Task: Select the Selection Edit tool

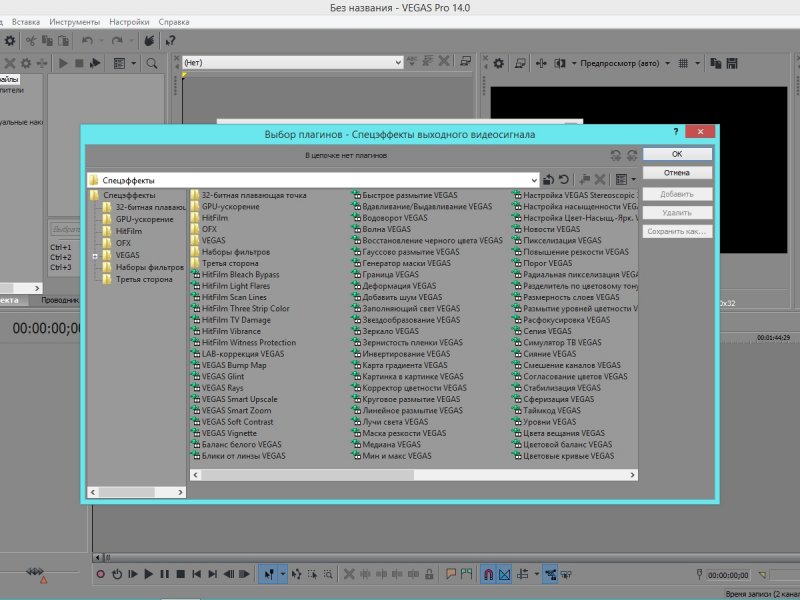Action: click(312, 574)
